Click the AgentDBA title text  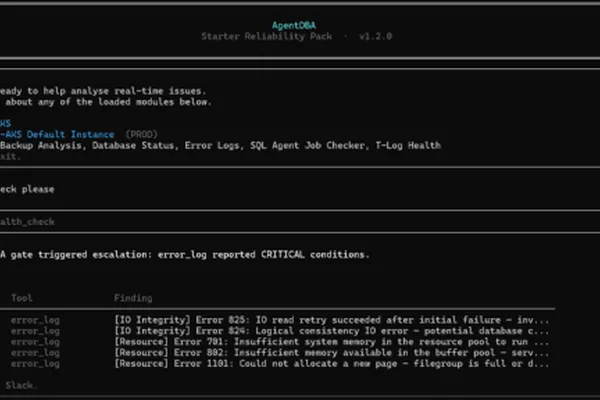point(294,25)
